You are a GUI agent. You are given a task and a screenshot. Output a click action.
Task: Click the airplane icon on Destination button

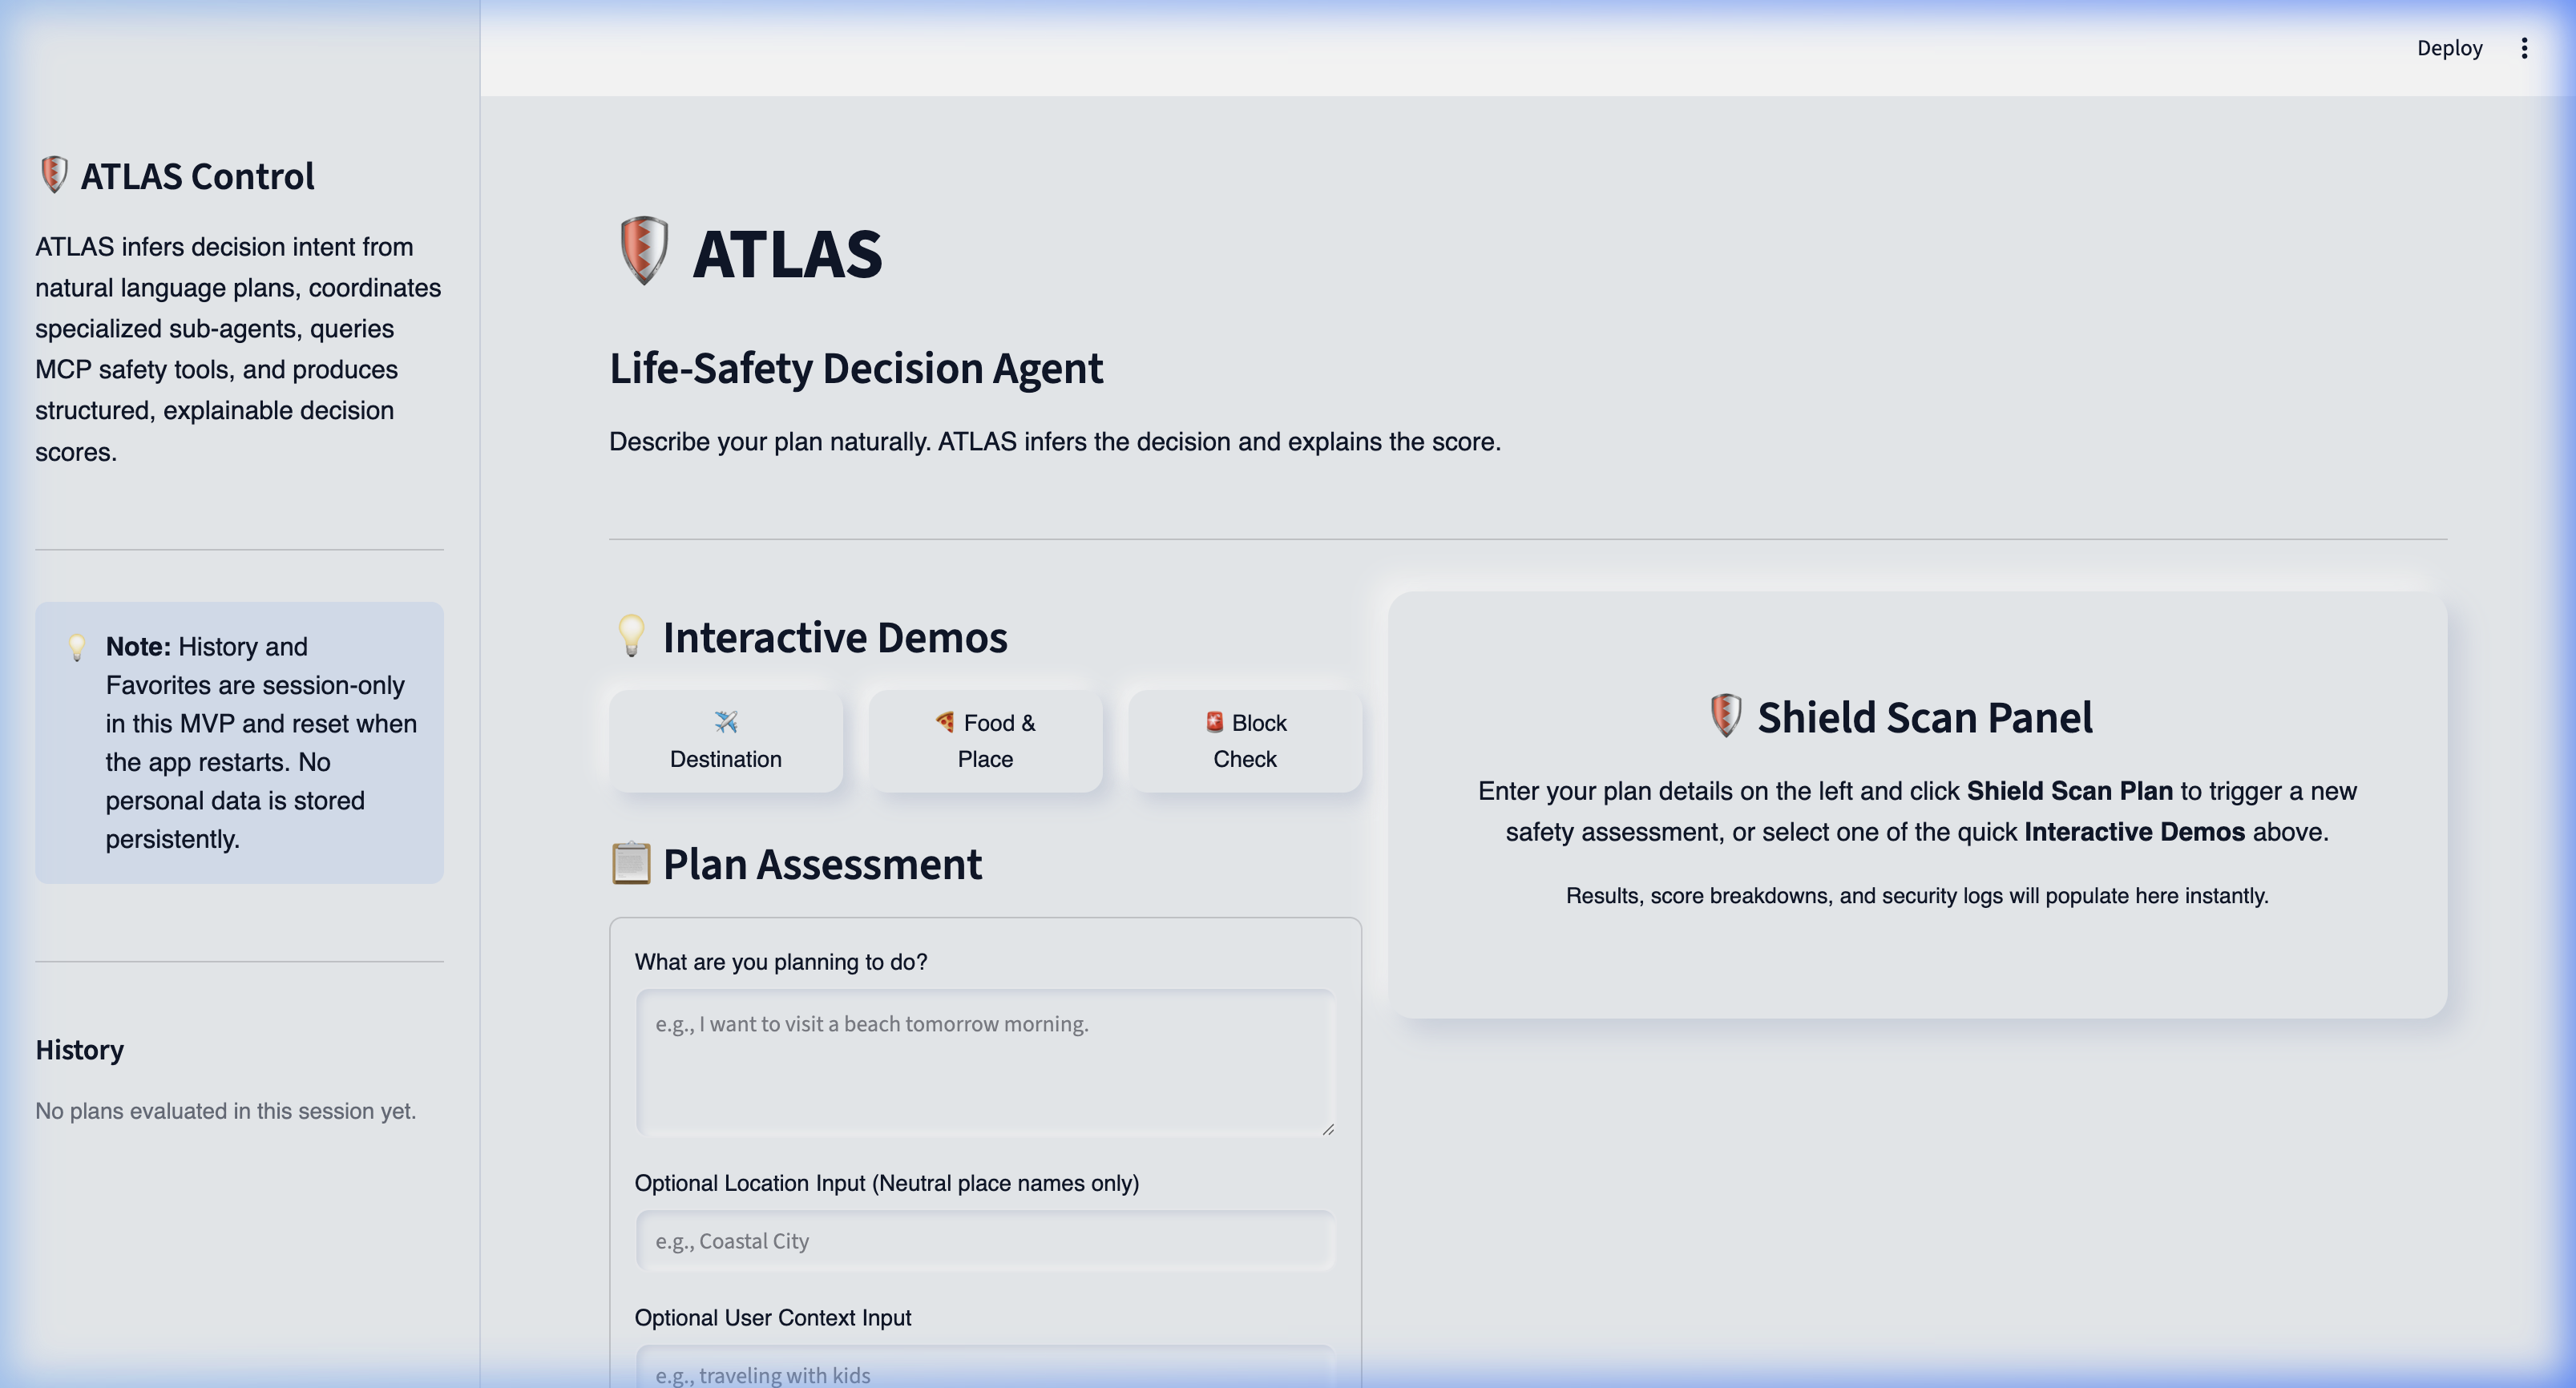(x=726, y=721)
